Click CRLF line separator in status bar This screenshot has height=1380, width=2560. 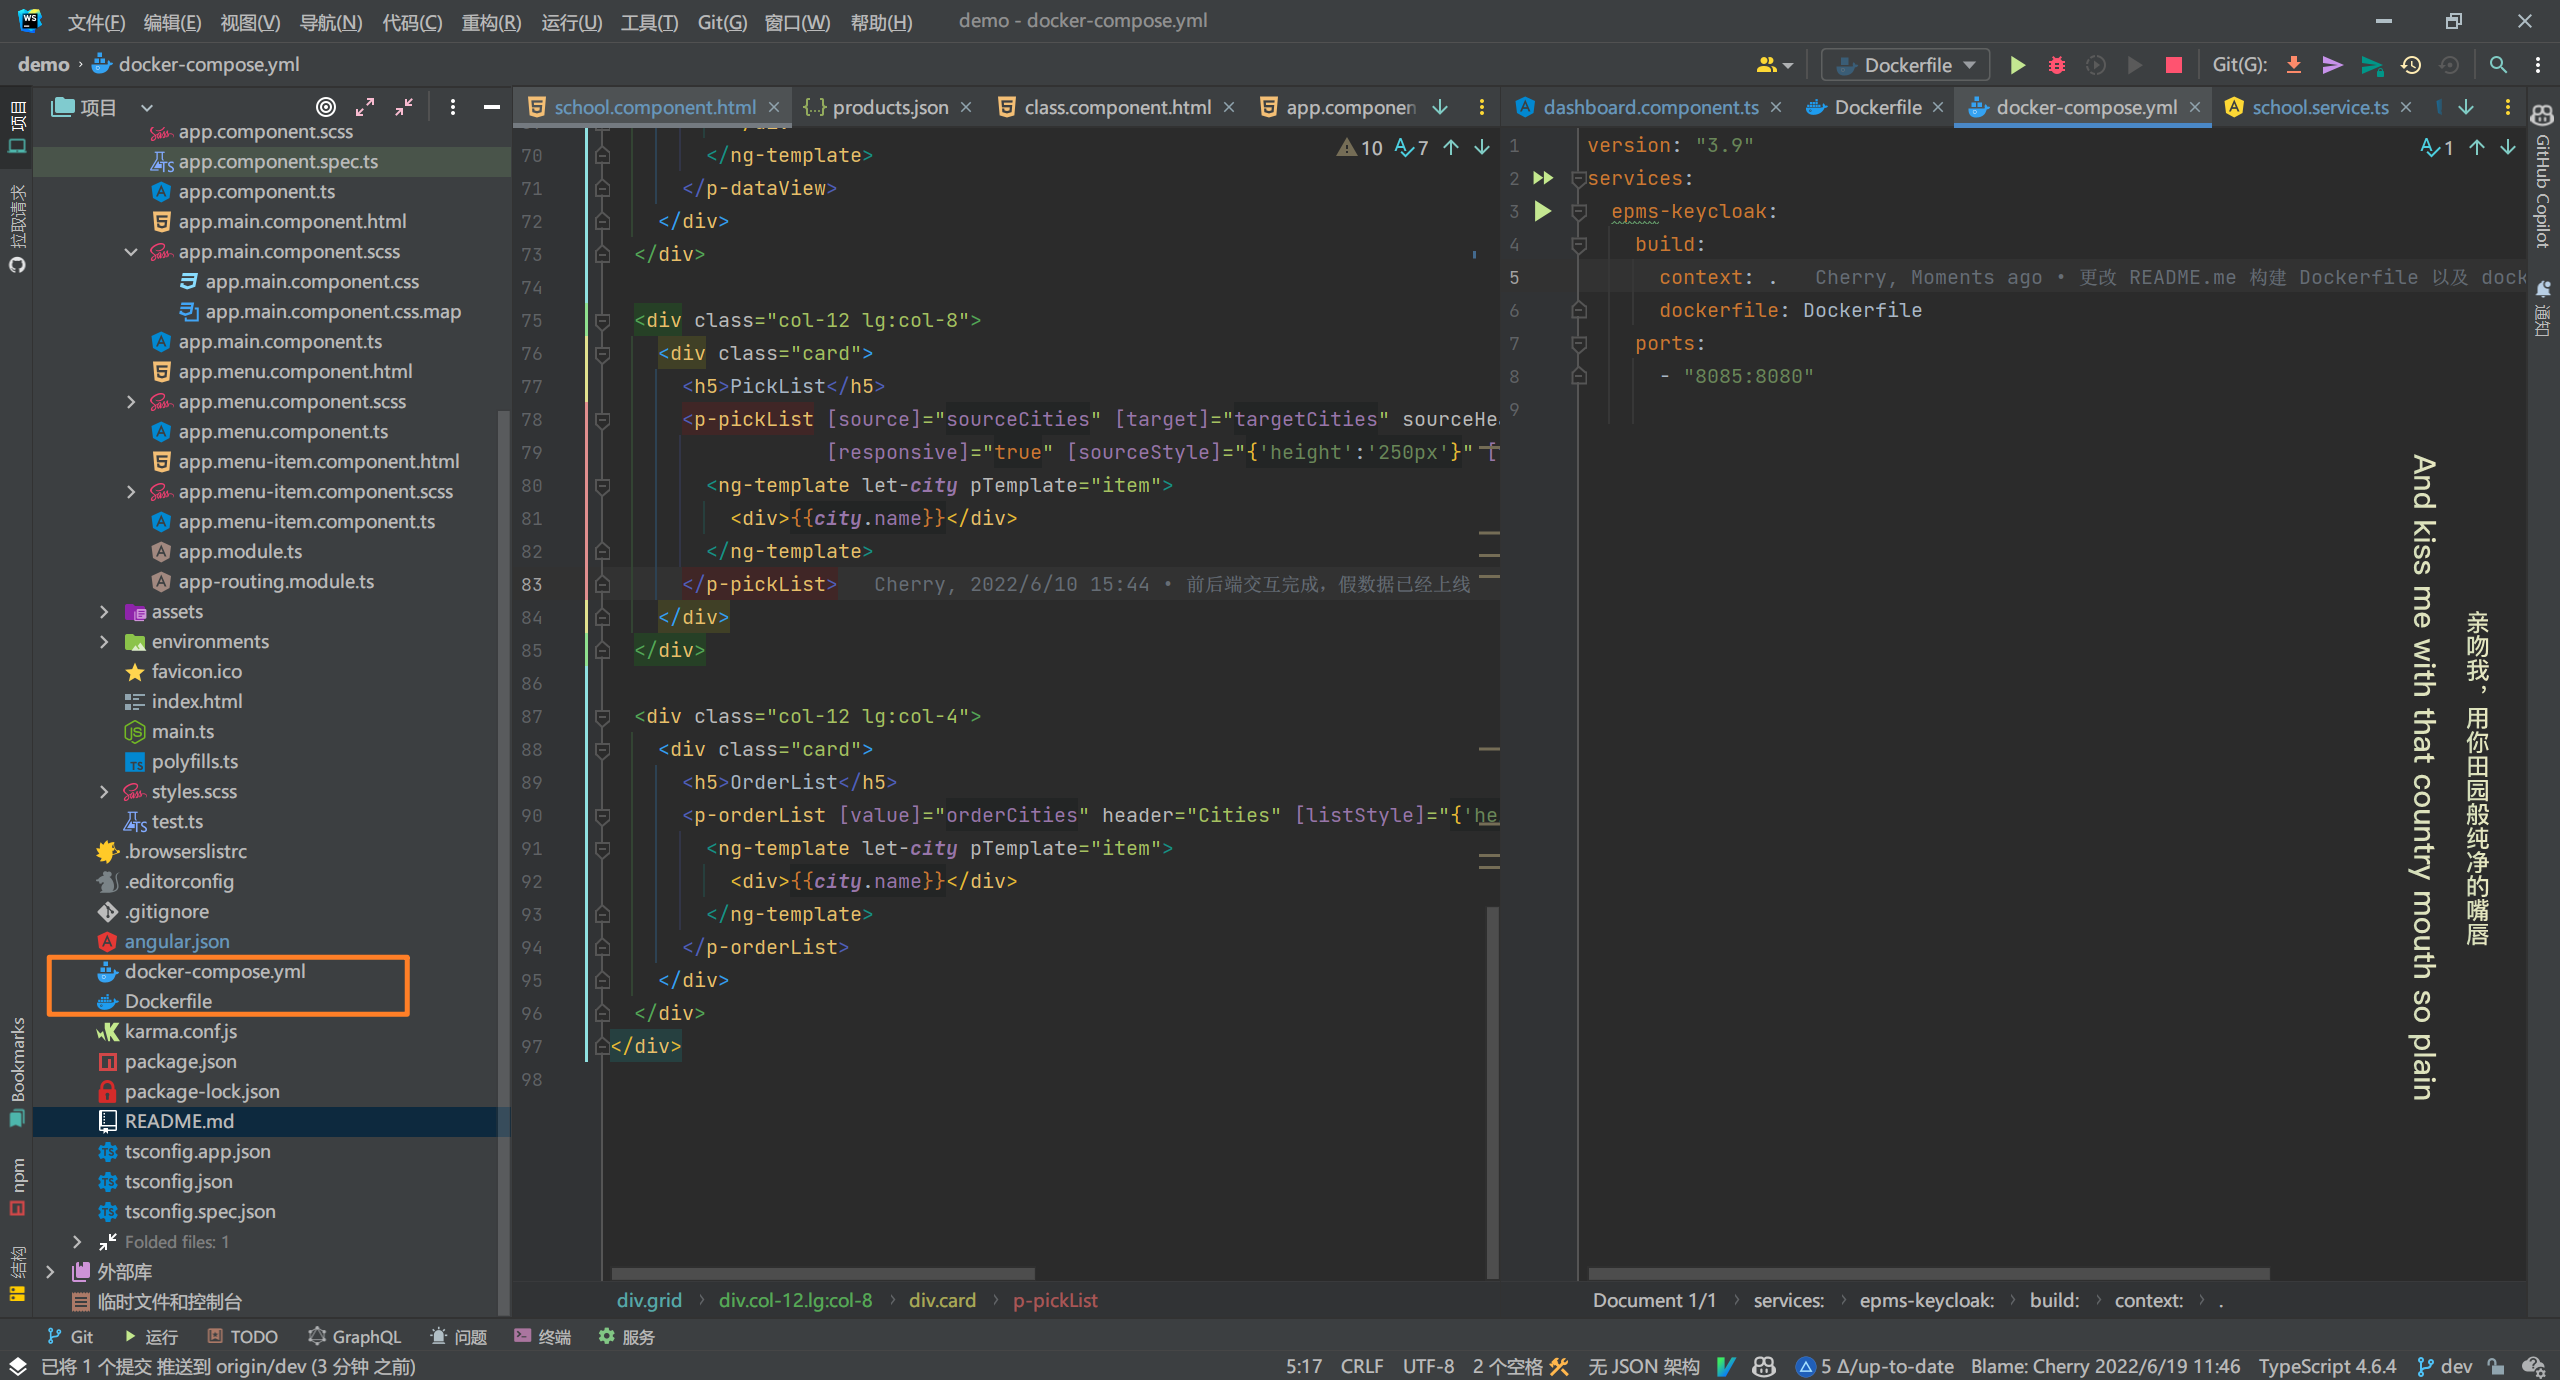pyautogui.click(x=1362, y=1366)
